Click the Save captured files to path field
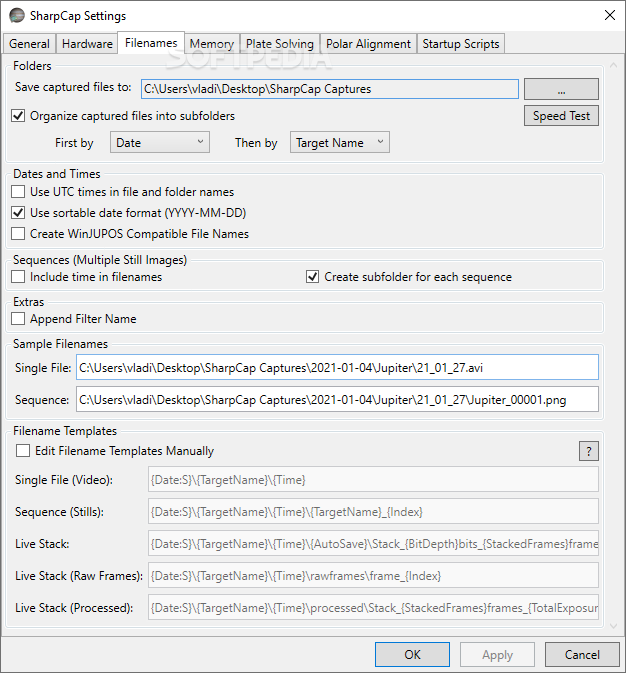626x673 pixels. tap(330, 89)
